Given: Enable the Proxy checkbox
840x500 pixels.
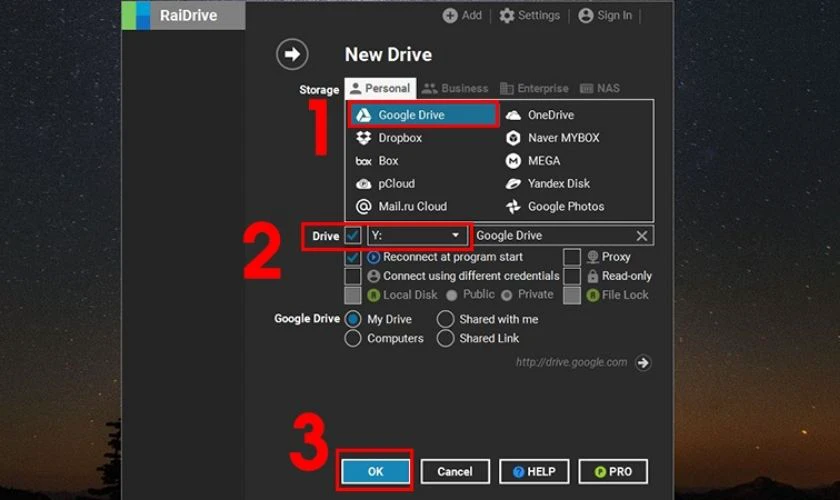Looking at the screenshot, I should coord(572,257).
